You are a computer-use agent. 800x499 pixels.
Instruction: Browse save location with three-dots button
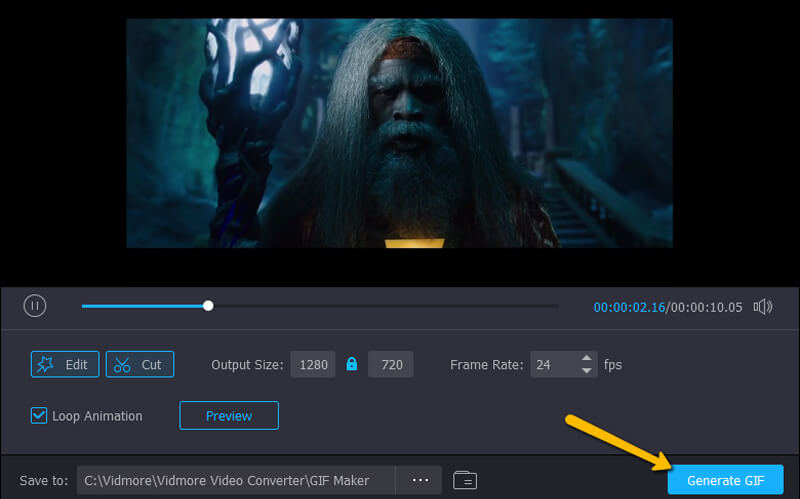click(x=420, y=480)
